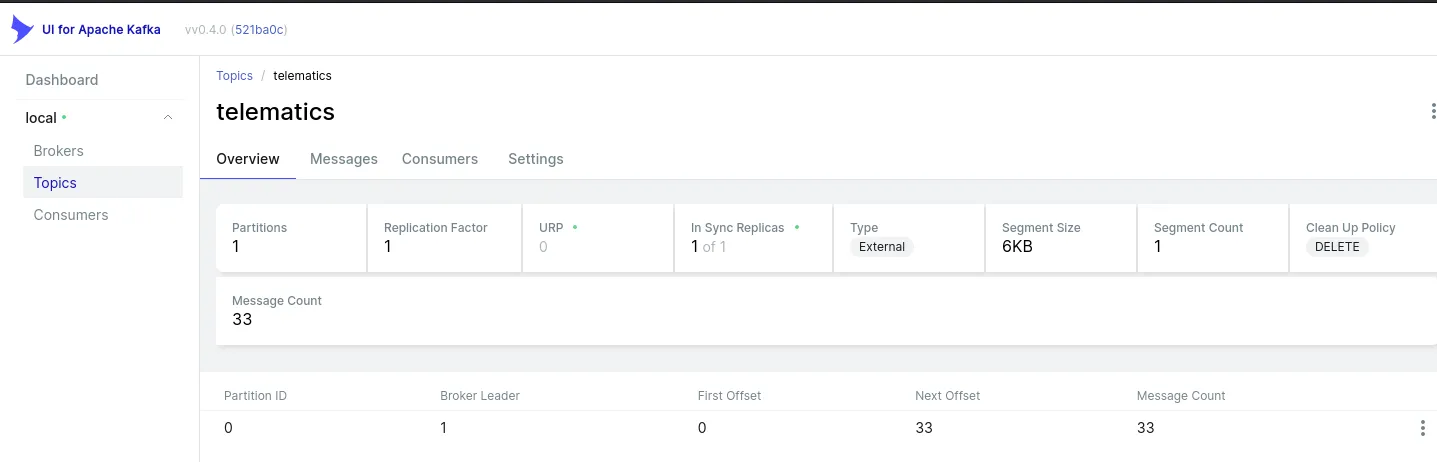The height and width of the screenshot is (462, 1437).
Task: Click the UI for Apache Kafka logo icon
Action: (x=22, y=30)
